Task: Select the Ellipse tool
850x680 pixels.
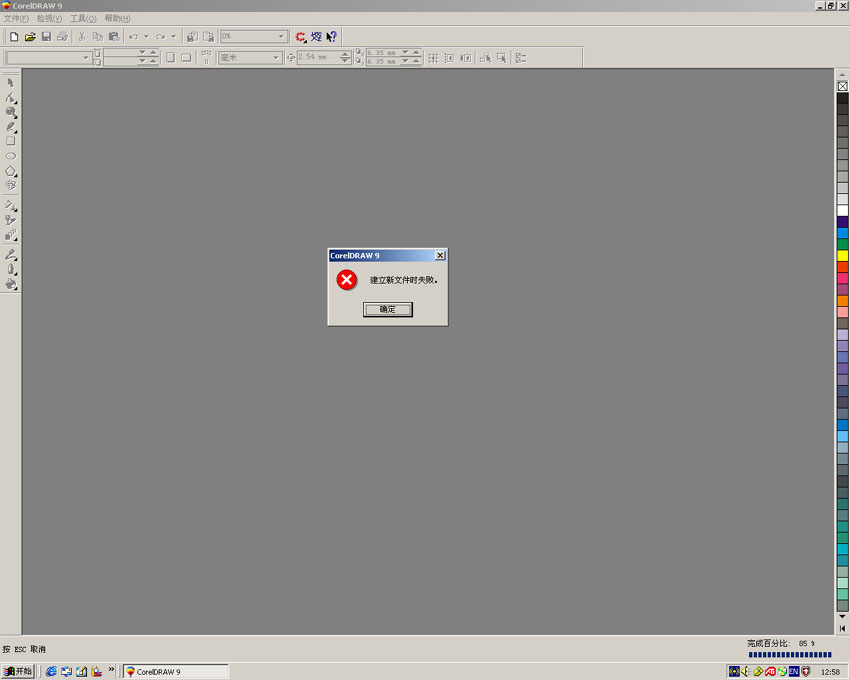Action: pyautogui.click(x=11, y=156)
